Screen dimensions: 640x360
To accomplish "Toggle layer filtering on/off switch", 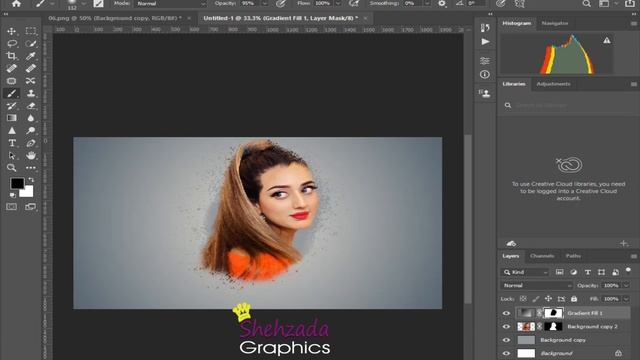I will [629, 271].
